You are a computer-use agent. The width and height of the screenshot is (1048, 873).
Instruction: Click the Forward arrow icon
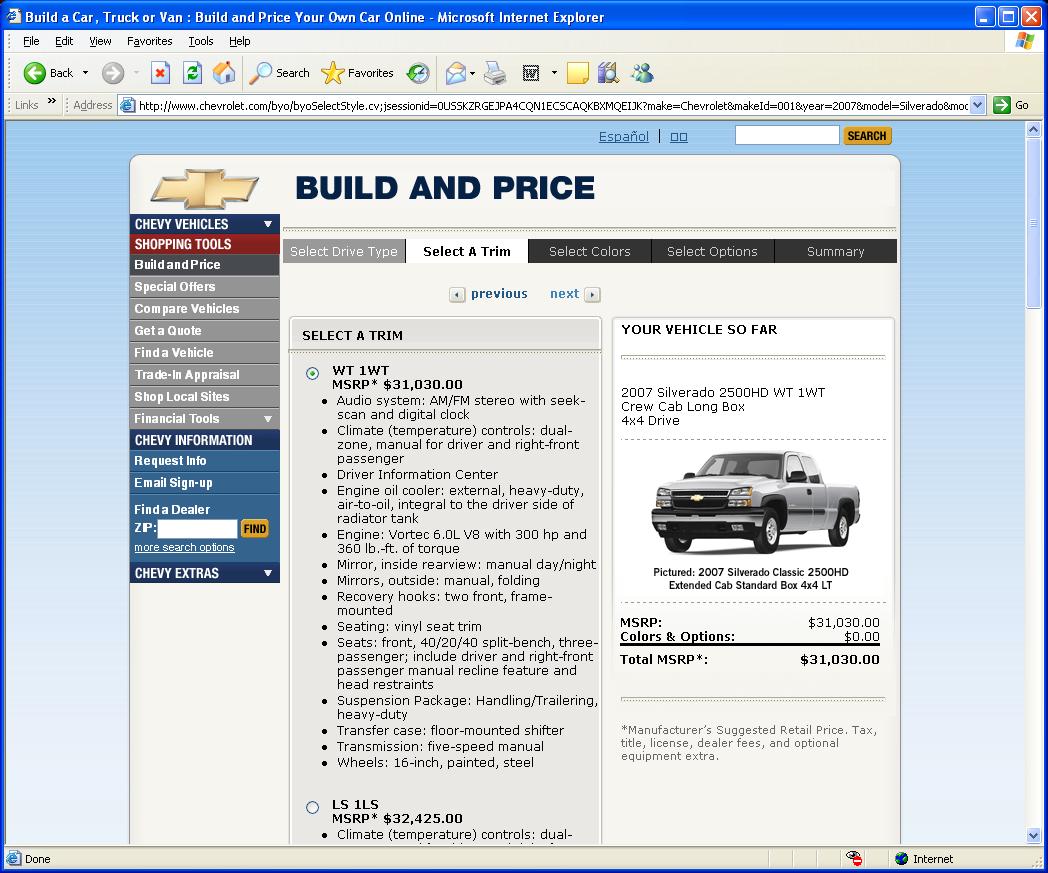pyautogui.click(x=113, y=73)
